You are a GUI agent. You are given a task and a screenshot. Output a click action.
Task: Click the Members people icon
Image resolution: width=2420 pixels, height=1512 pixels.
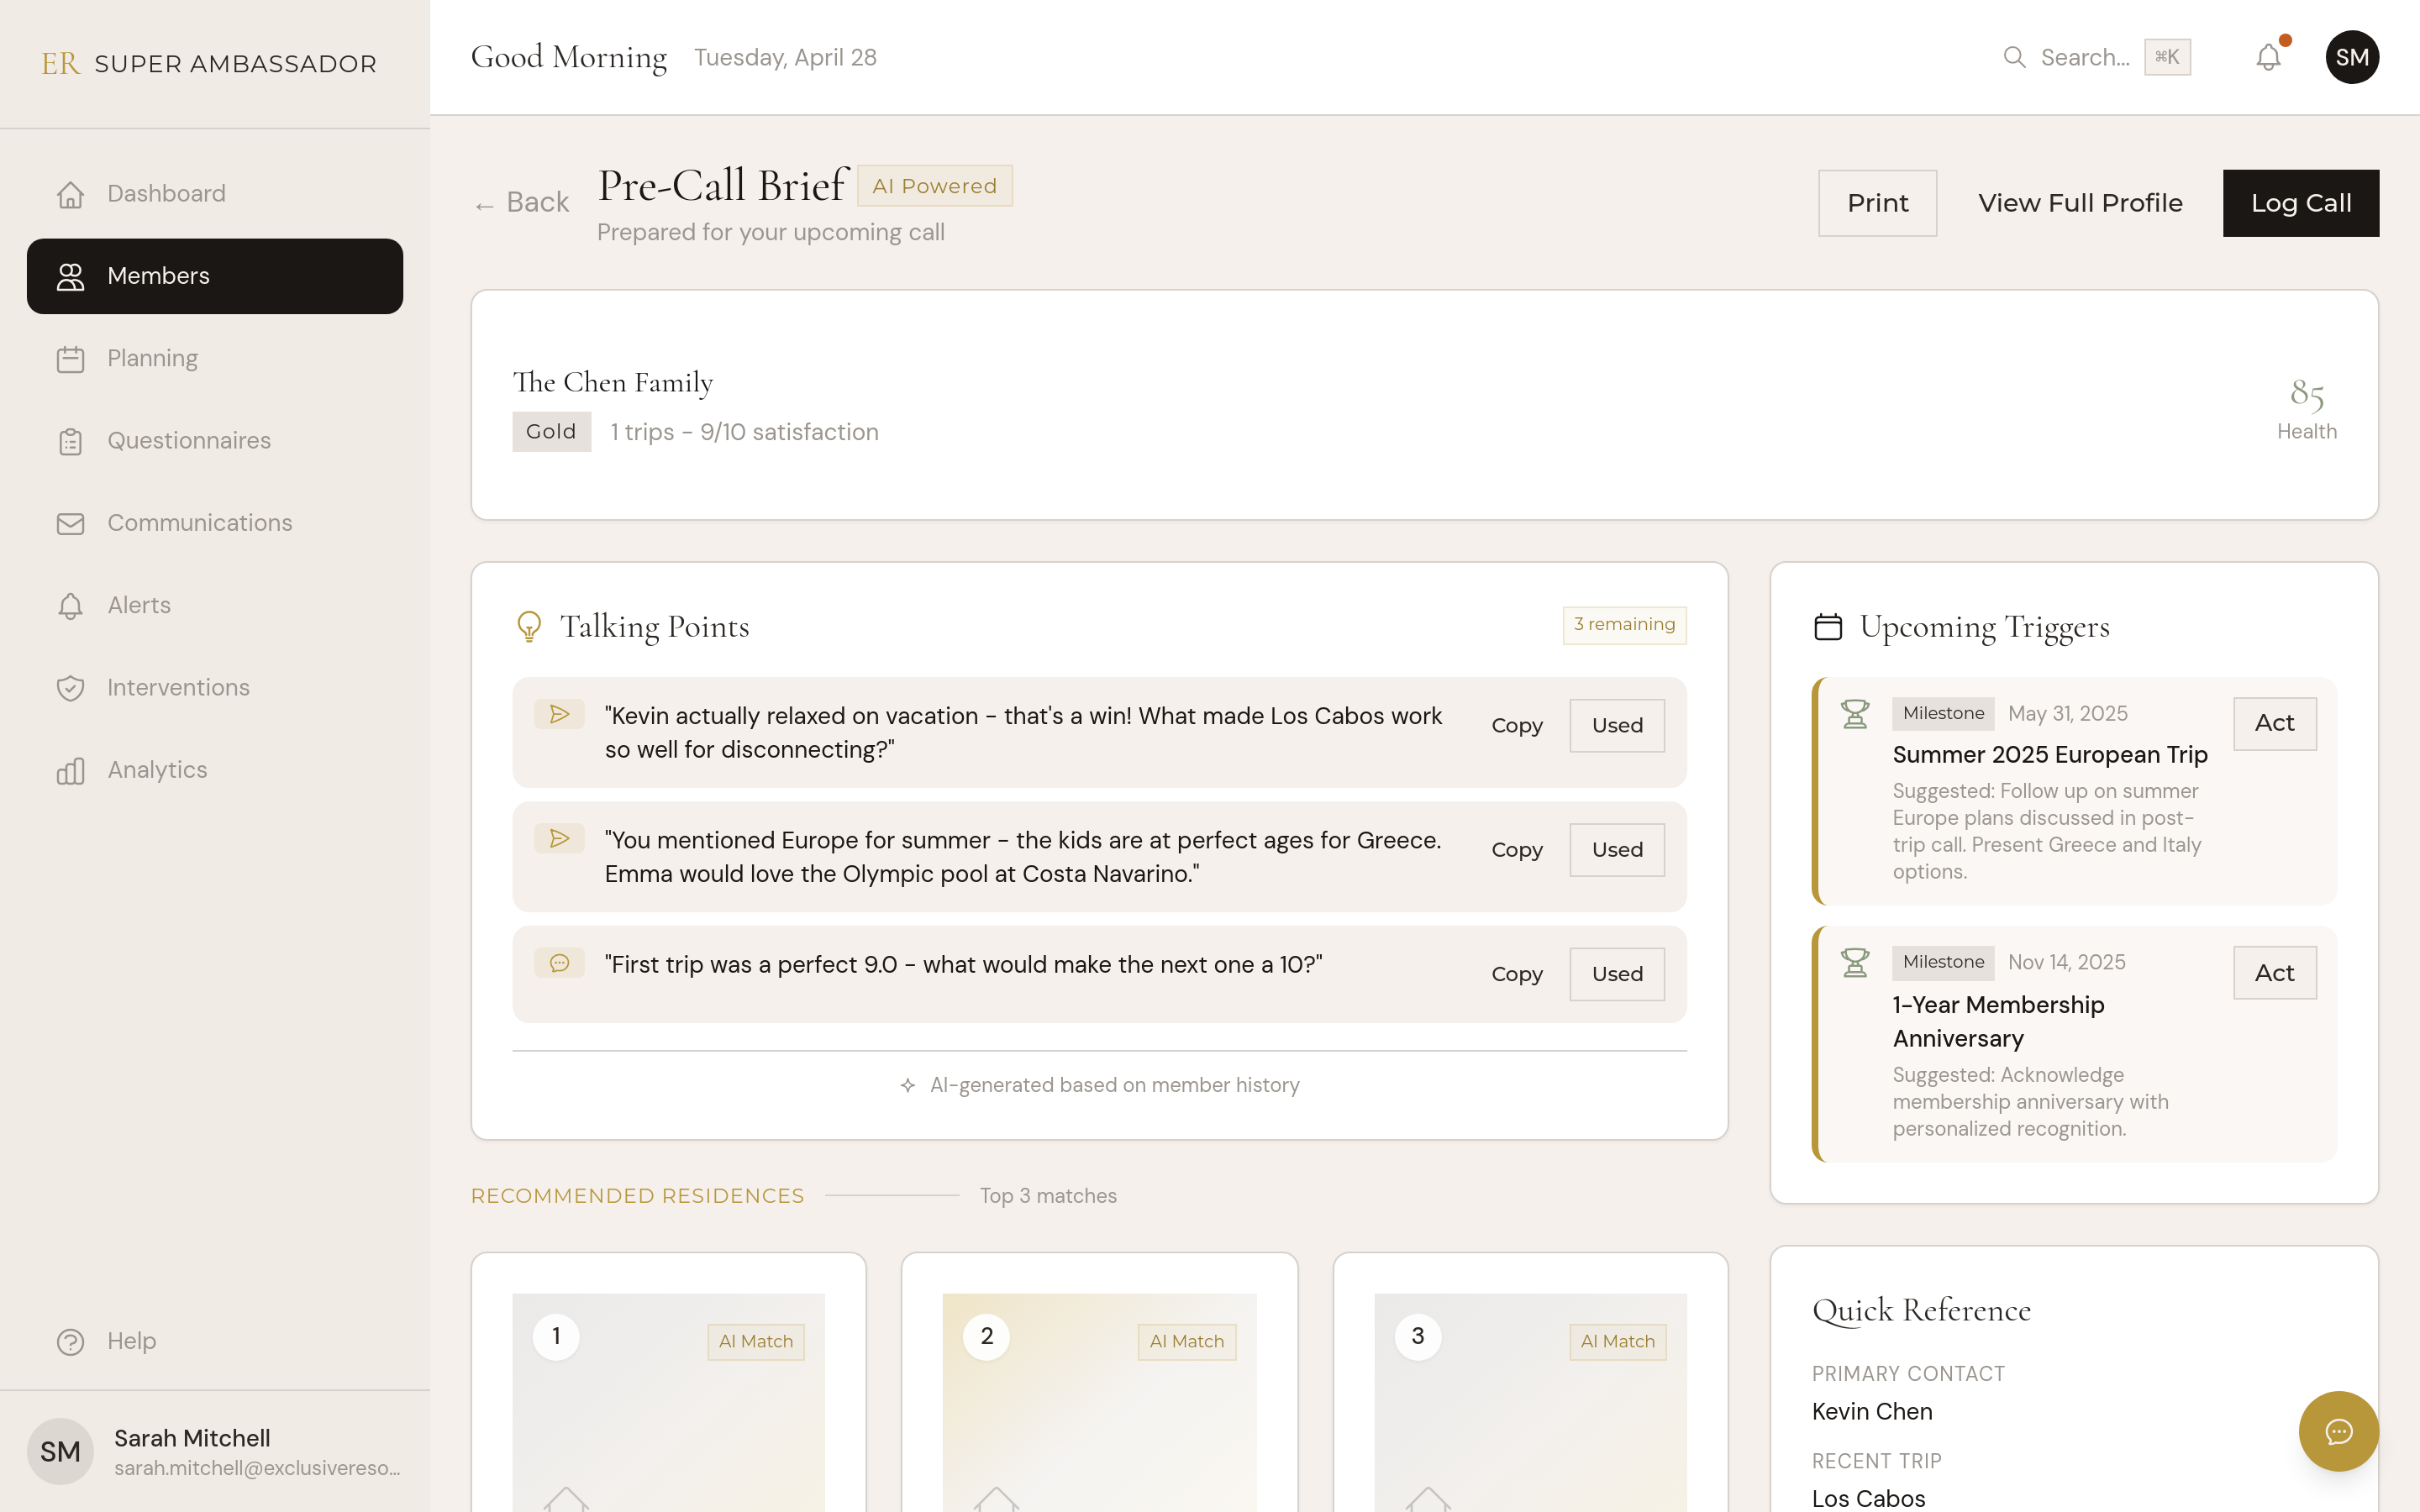click(70, 276)
